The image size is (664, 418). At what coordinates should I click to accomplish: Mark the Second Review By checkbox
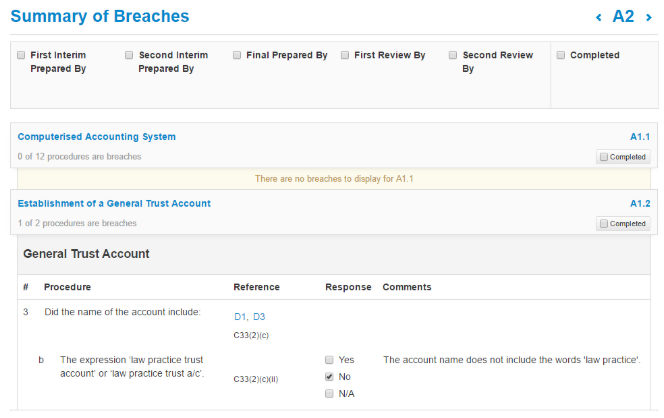pos(453,56)
